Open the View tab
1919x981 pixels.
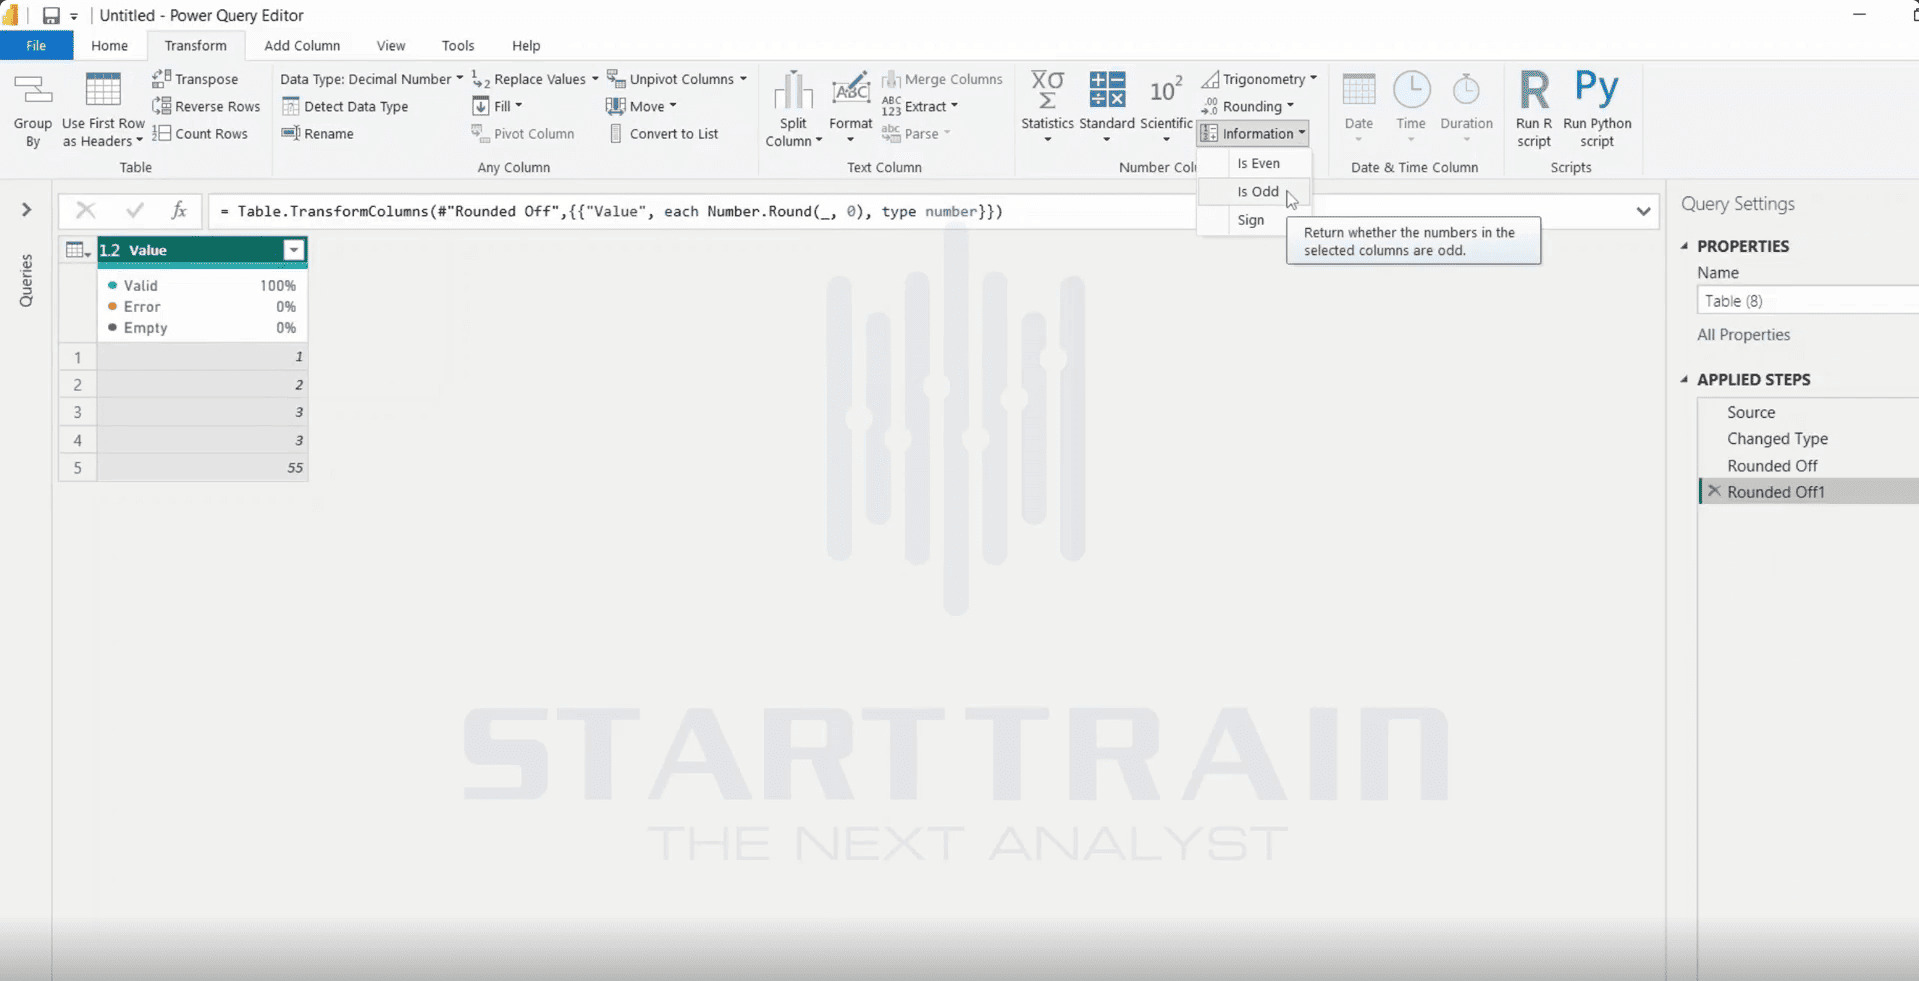click(391, 46)
